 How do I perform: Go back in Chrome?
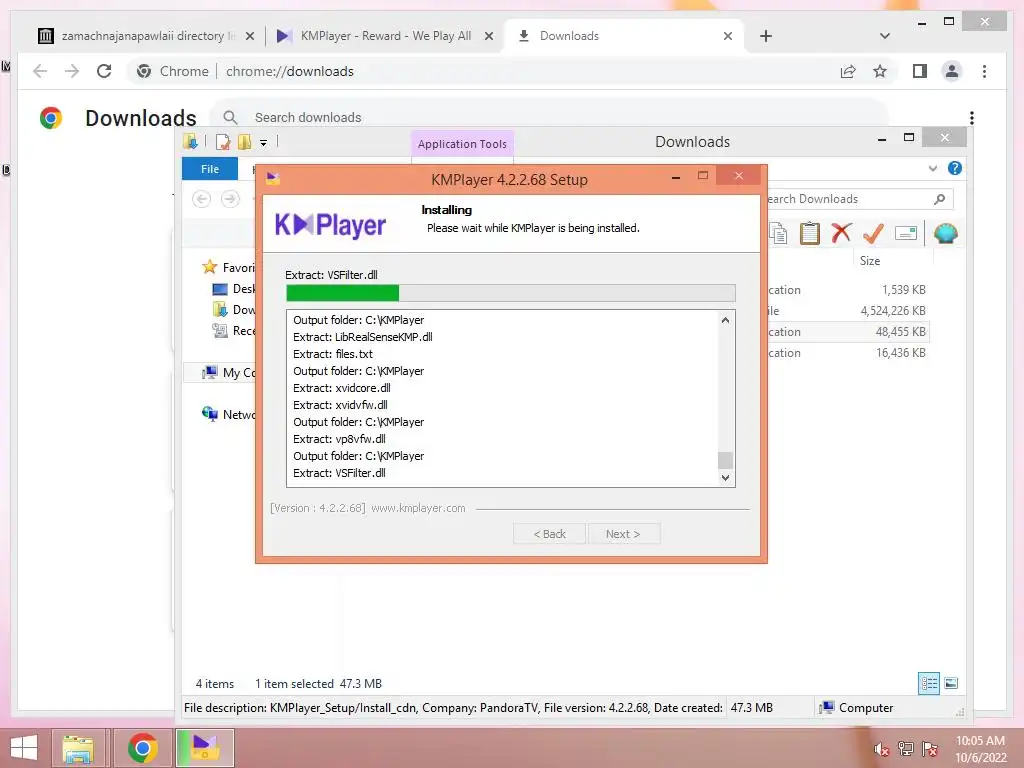(40, 71)
